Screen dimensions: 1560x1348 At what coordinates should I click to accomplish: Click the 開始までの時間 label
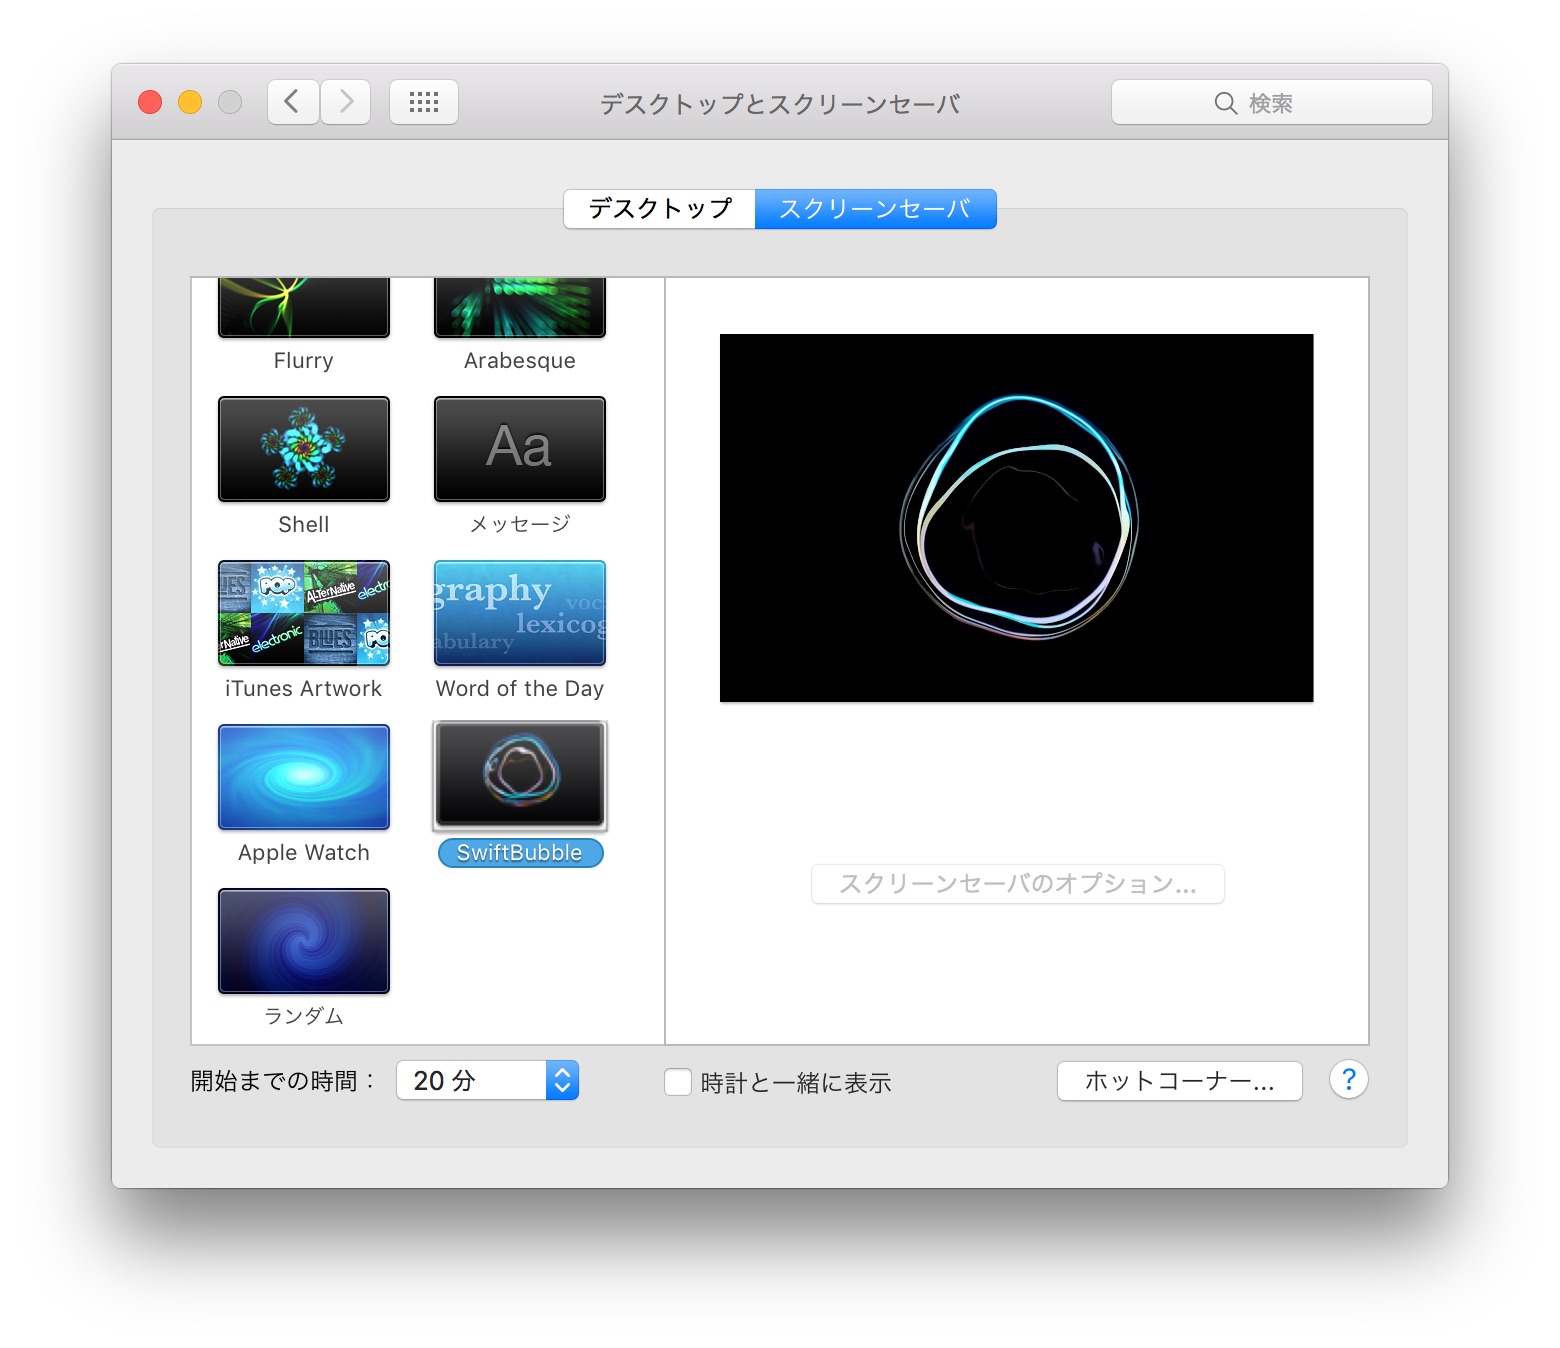(283, 1081)
